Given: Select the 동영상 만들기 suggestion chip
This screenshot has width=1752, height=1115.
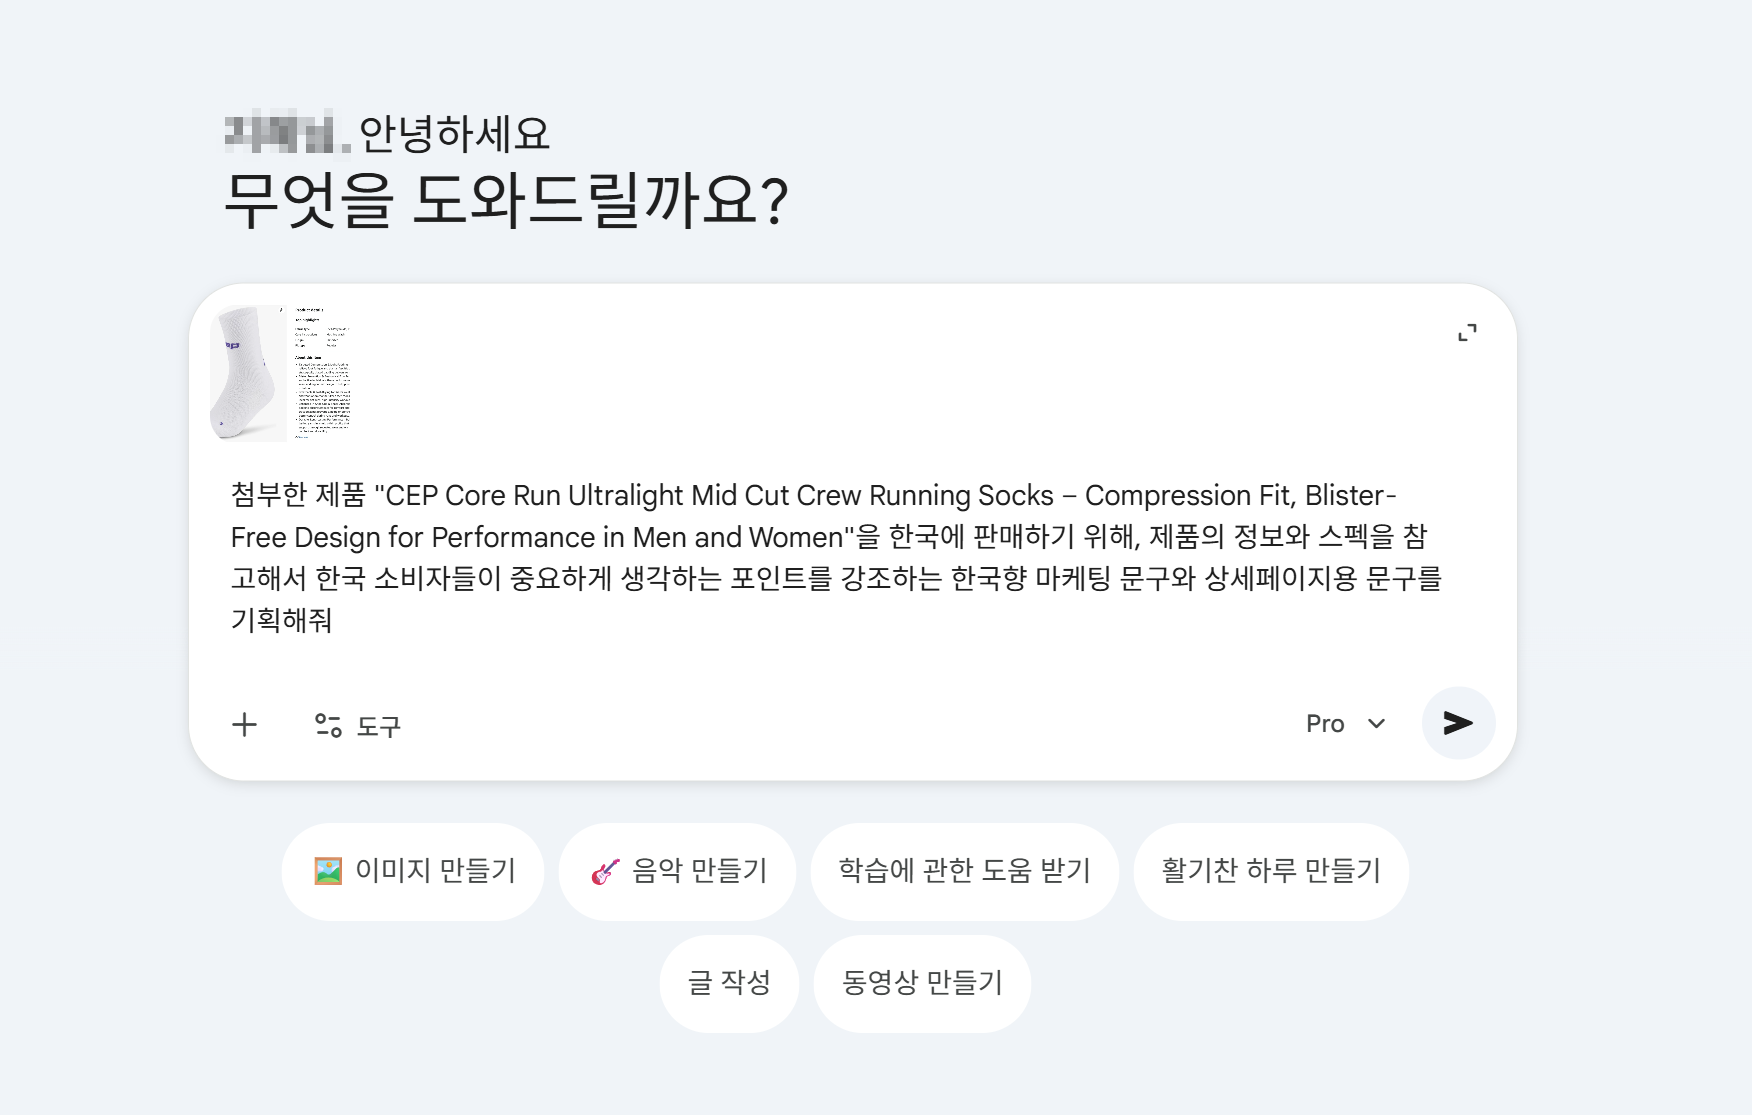Looking at the screenshot, I should (x=921, y=983).
